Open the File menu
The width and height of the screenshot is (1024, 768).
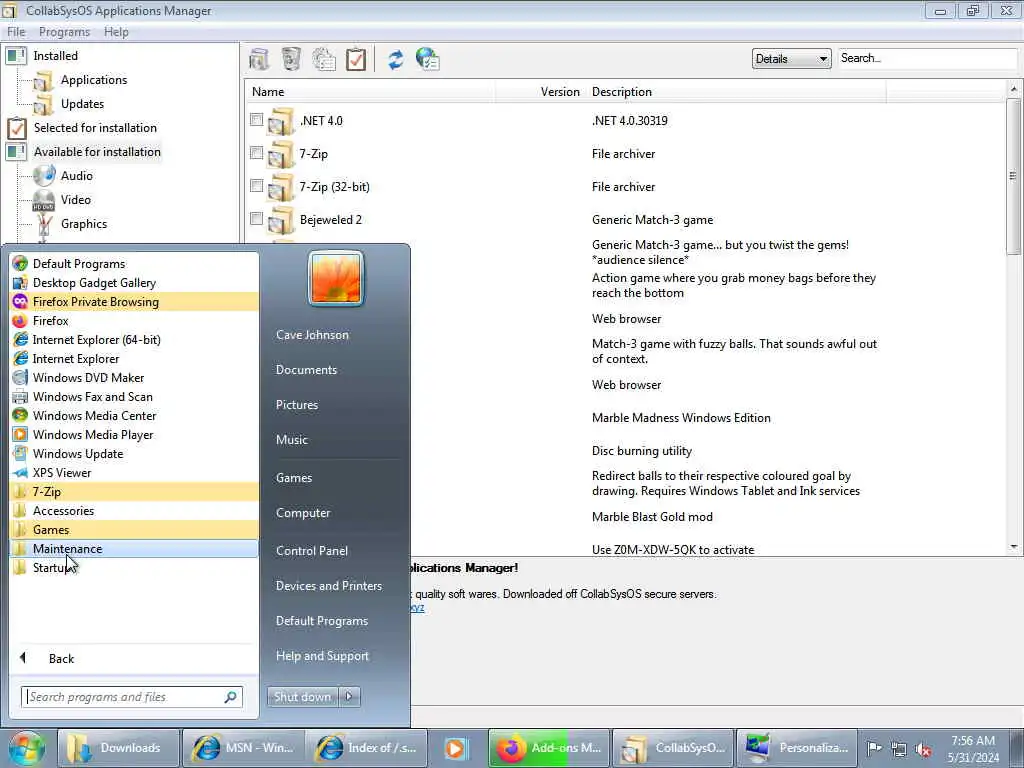[16, 32]
